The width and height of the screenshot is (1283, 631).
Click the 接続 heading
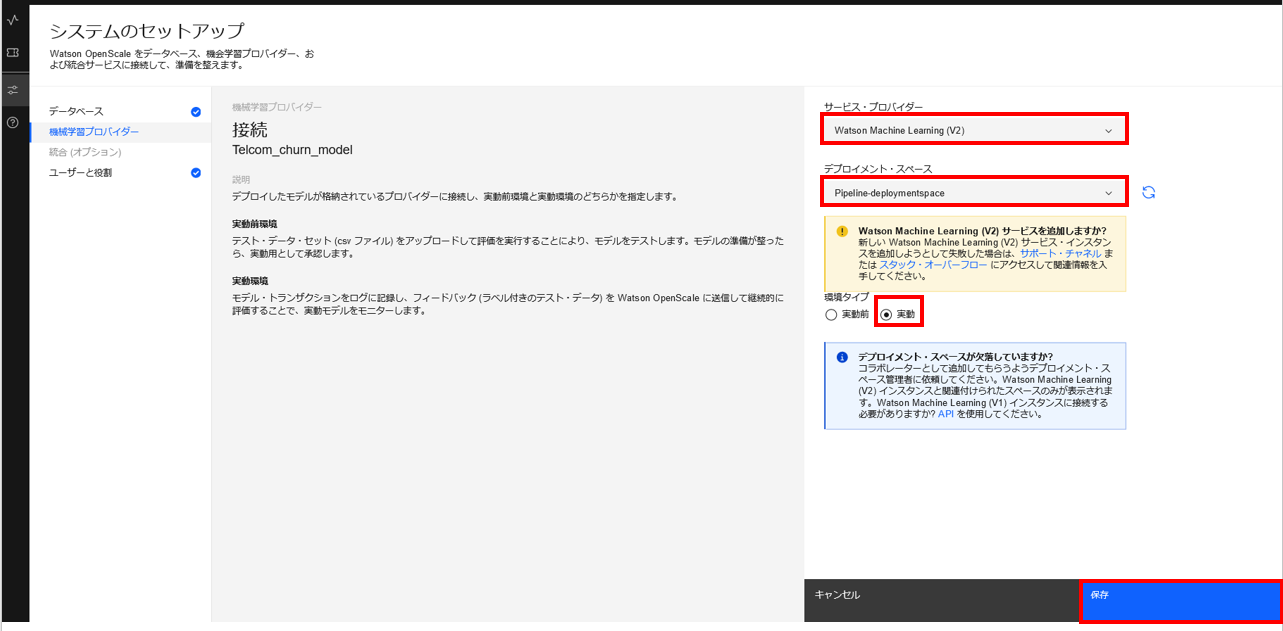point(250,129)
